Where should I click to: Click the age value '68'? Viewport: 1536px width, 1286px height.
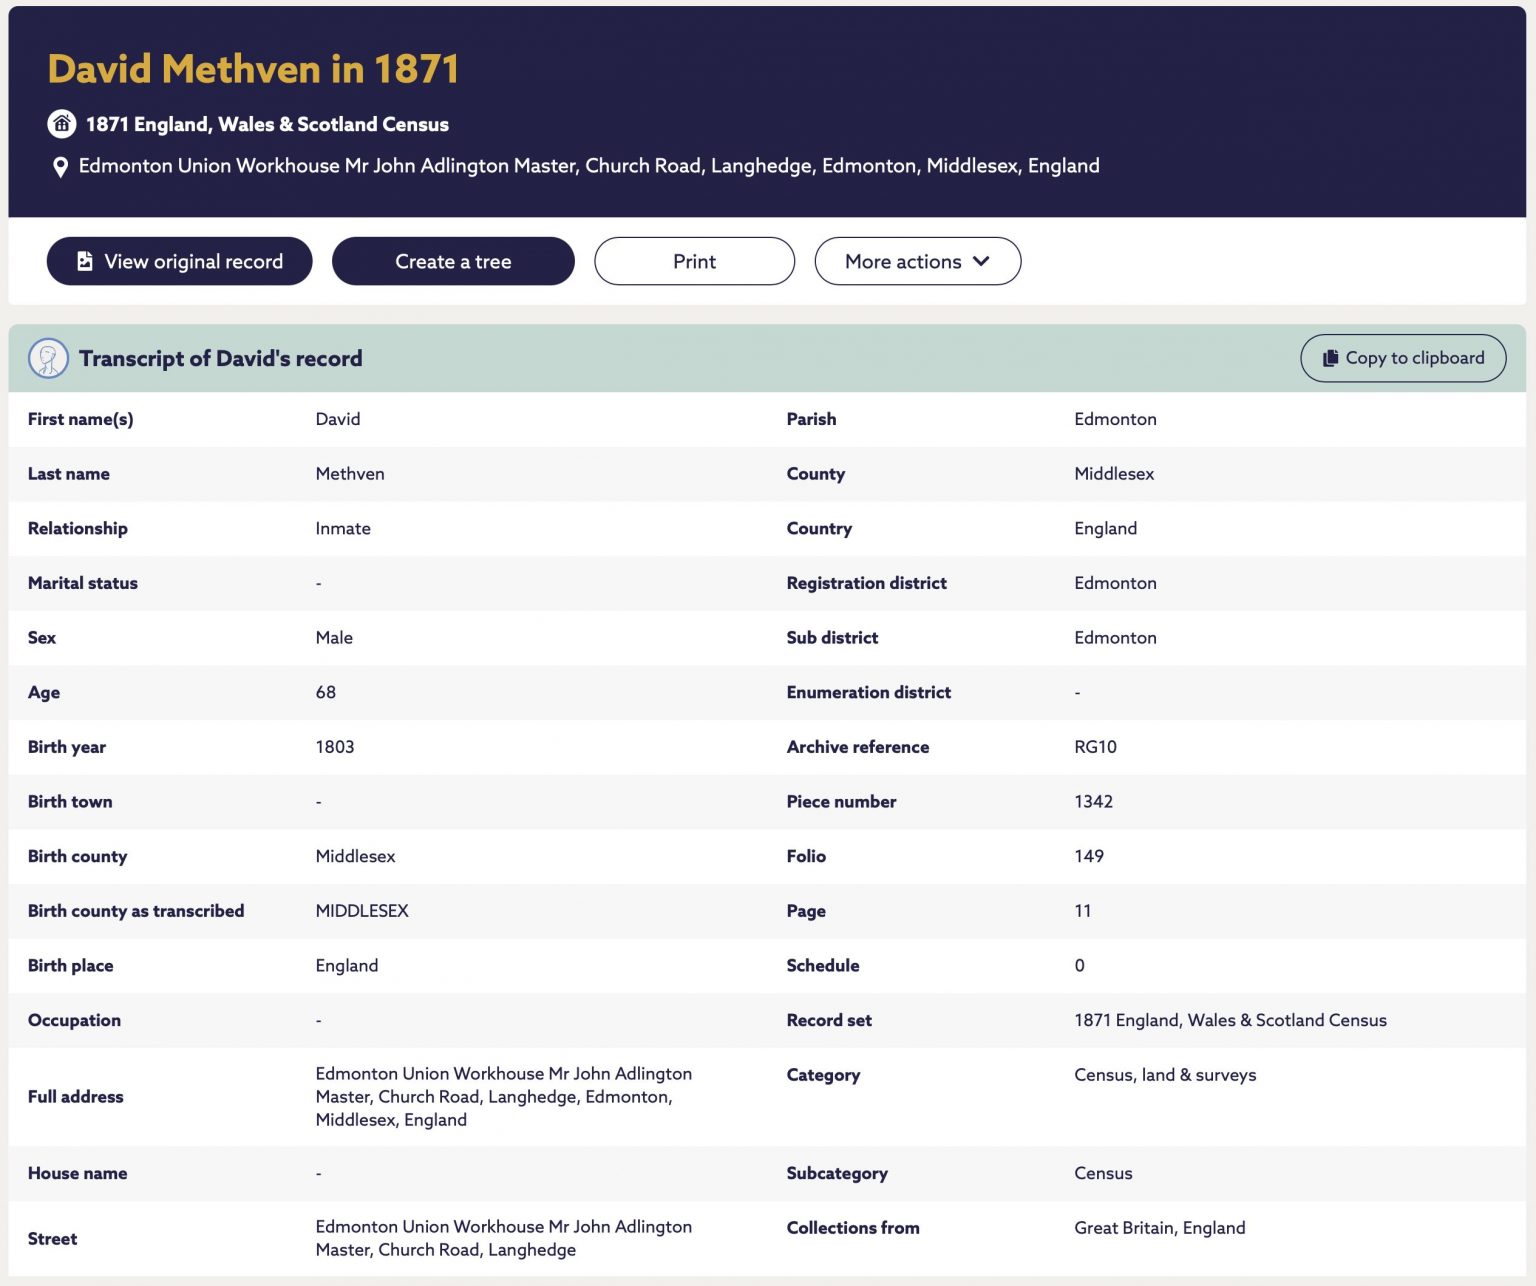click(326, 692)
